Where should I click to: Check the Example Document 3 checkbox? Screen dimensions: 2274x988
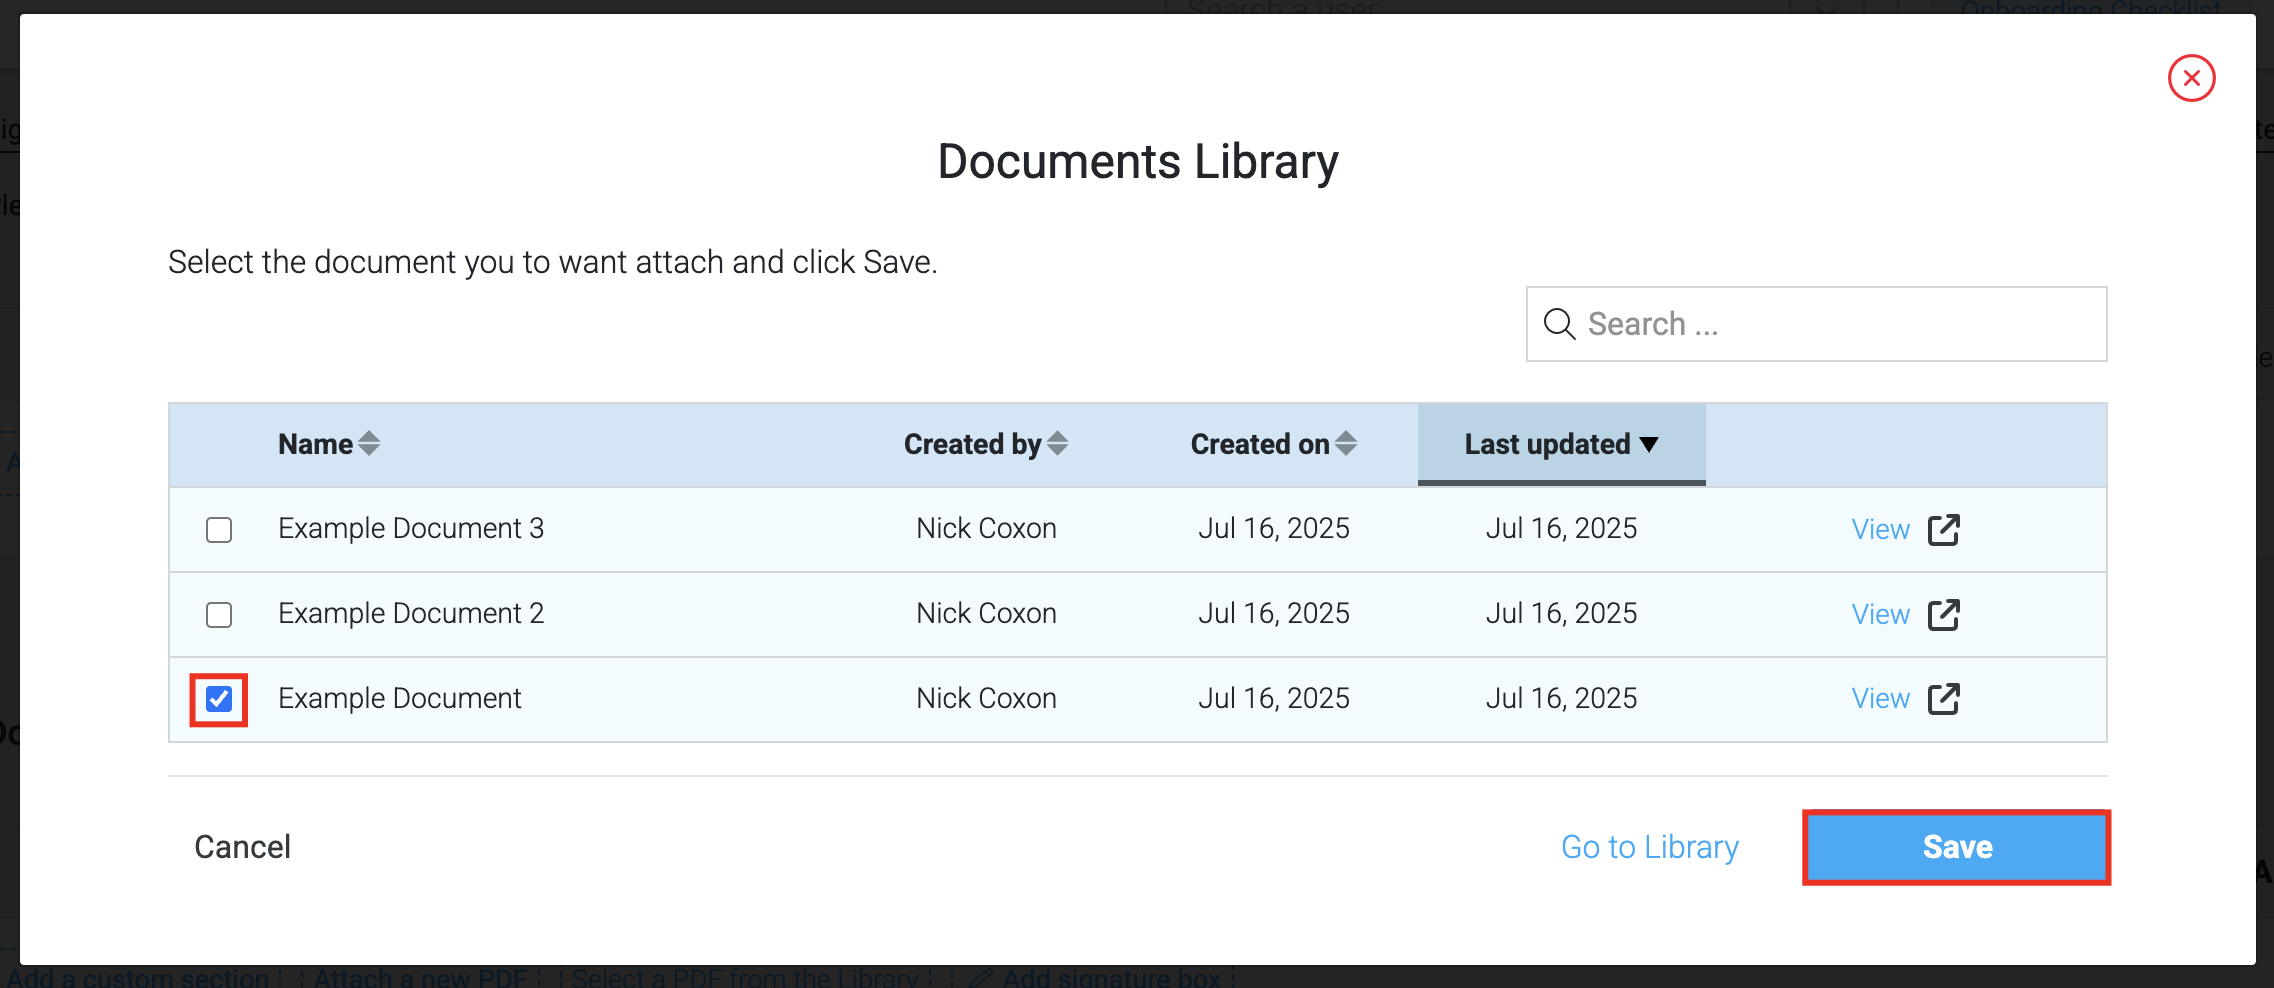tap(219, 529)
